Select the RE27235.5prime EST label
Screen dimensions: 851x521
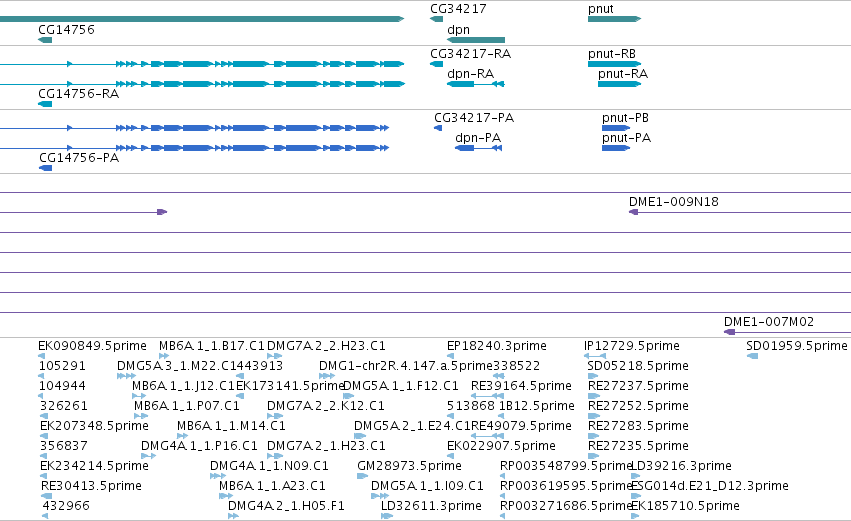click(x=638, y=446)
